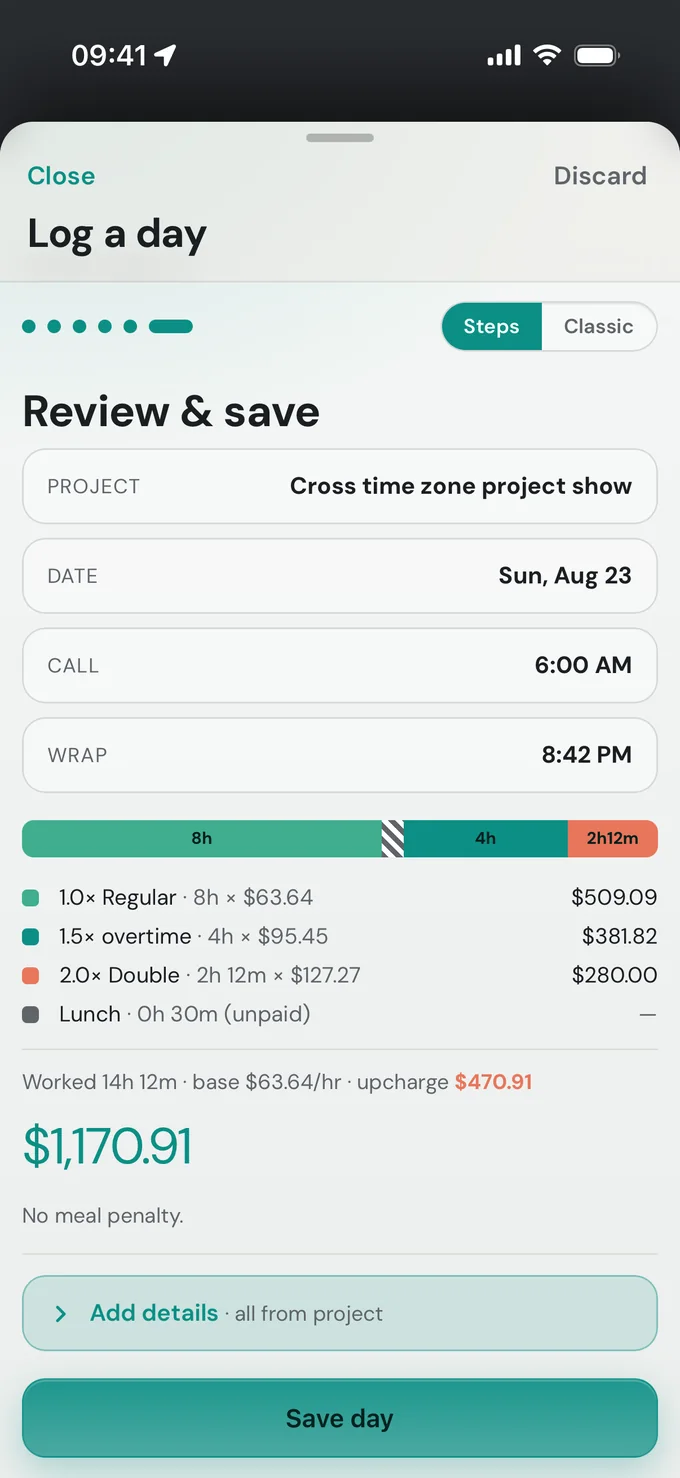Tap the Save day button
The image size is (680, 1478).
[340, 1418]
